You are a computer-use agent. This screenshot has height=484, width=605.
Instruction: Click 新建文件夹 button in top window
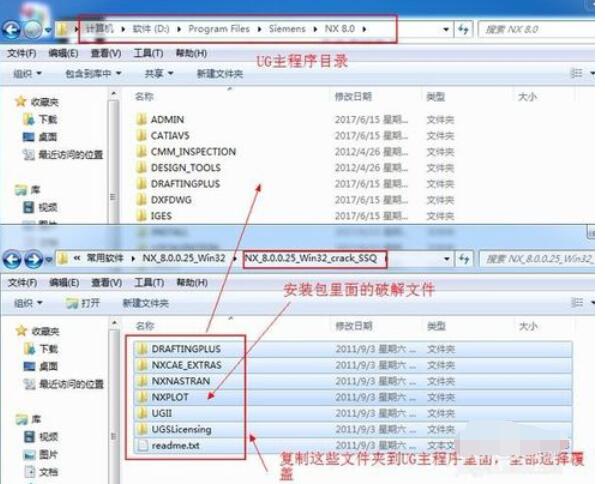(x=220, y=73)
